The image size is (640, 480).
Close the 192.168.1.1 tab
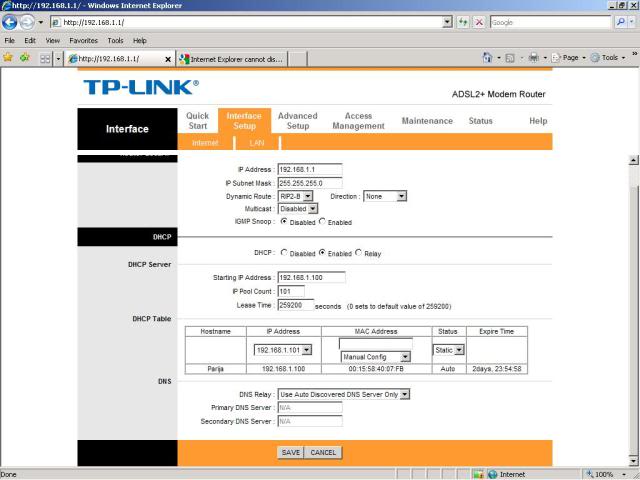pos(168,60)
